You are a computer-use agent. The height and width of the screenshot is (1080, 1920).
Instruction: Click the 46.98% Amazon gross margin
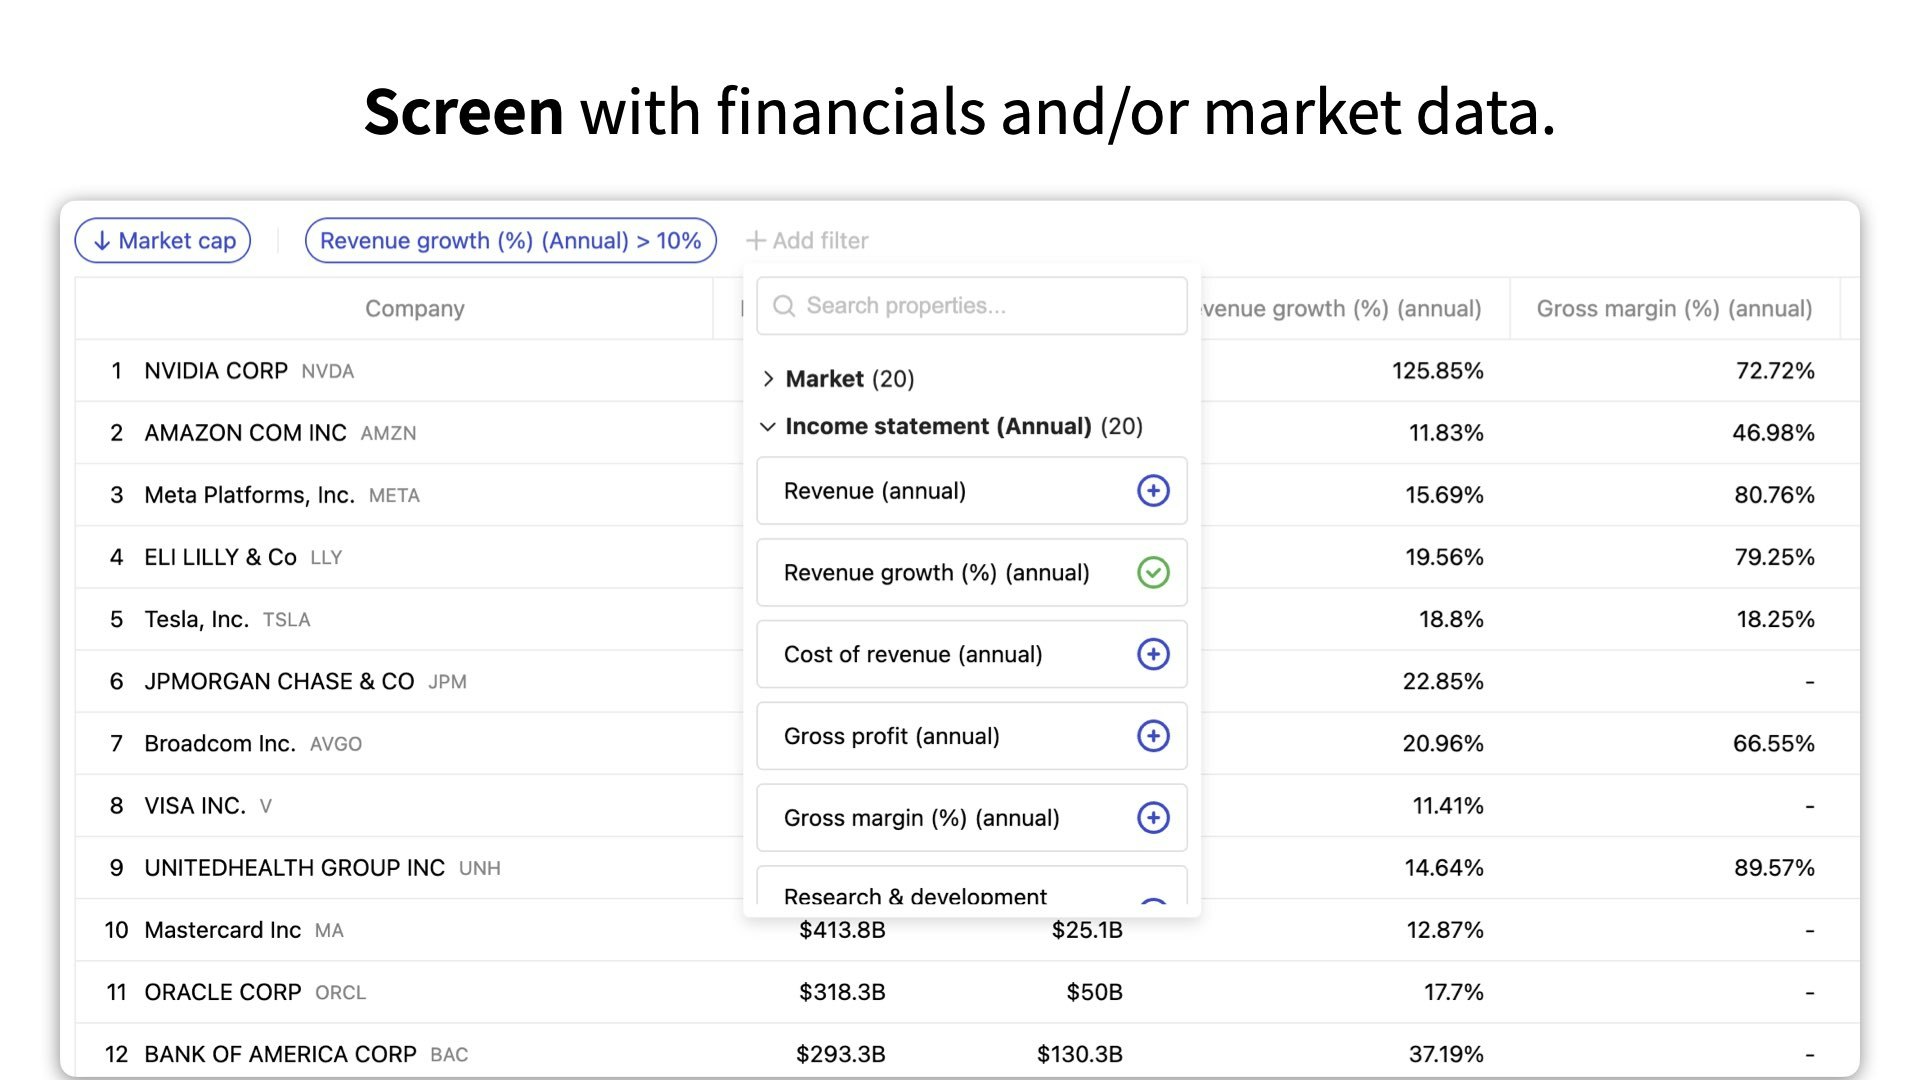1773,433
